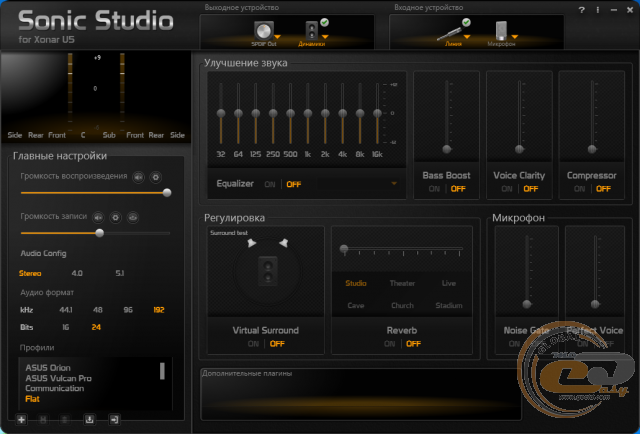Open recording volume gear settings
The height and width of the screenshot is (434, 640).
click(x=116, y=218)
